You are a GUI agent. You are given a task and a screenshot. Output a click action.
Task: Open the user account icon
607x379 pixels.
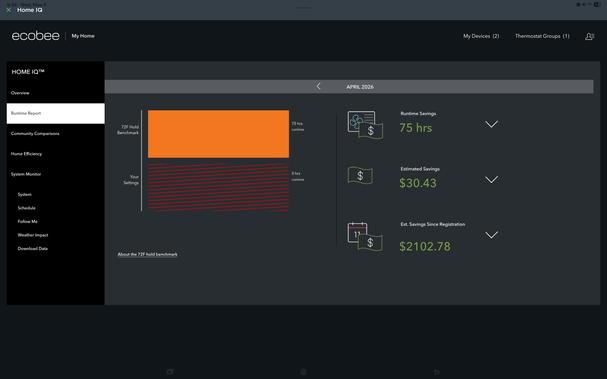589,36
